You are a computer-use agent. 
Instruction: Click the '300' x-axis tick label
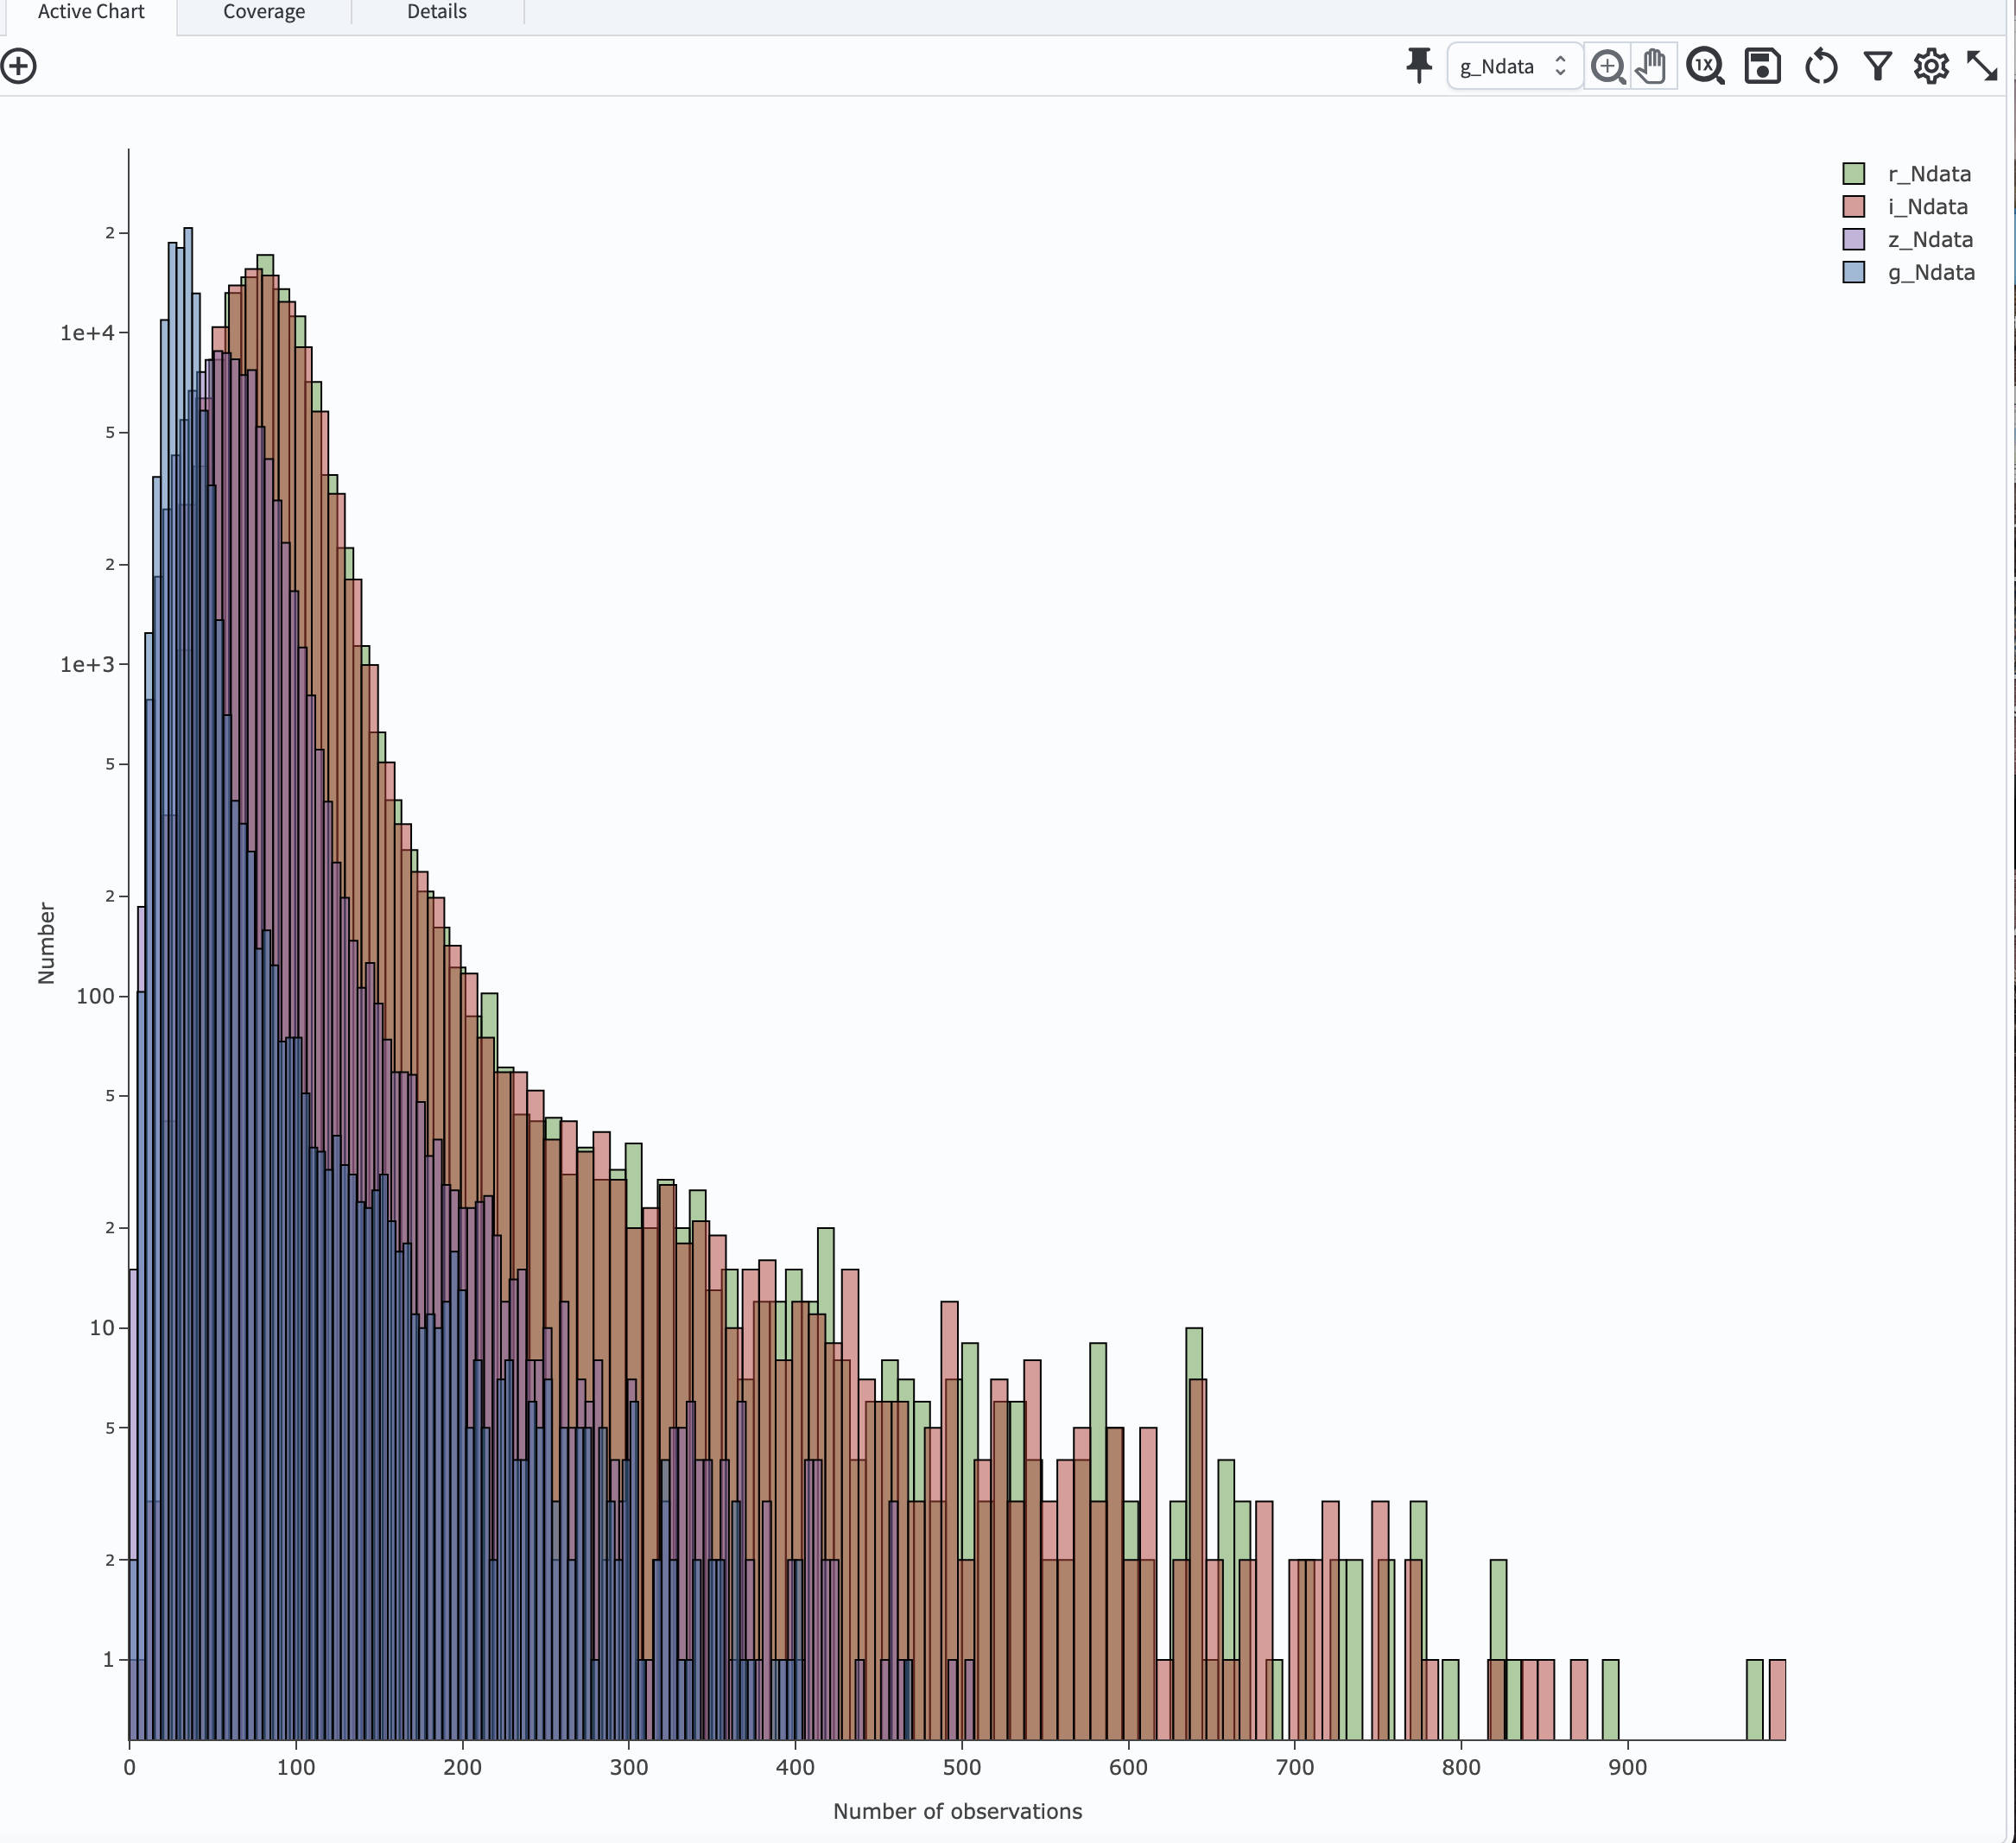[629, 1767]
